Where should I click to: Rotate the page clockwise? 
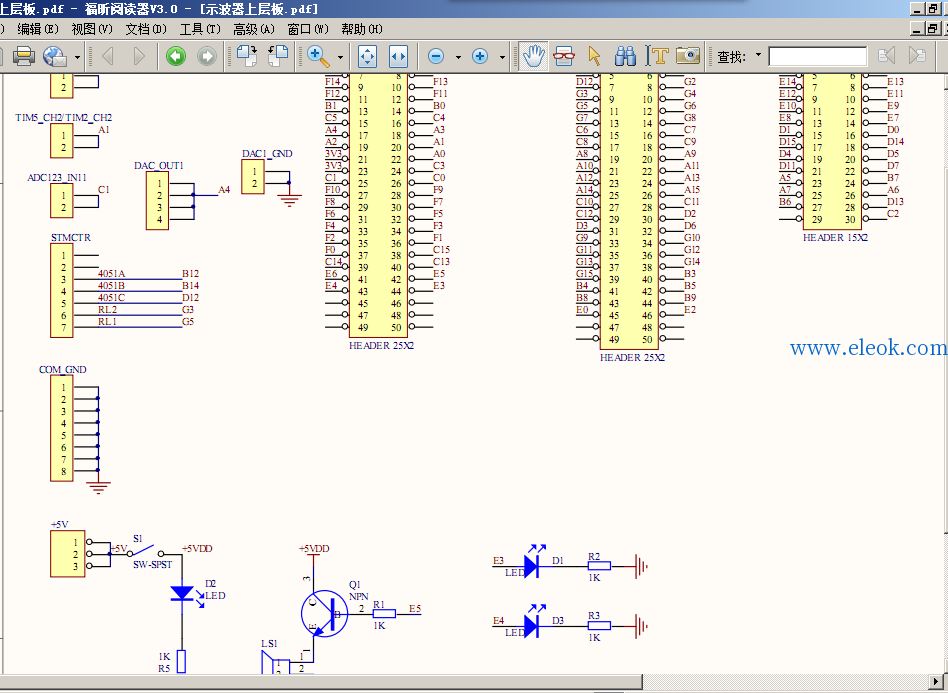[x=247, y=56]
